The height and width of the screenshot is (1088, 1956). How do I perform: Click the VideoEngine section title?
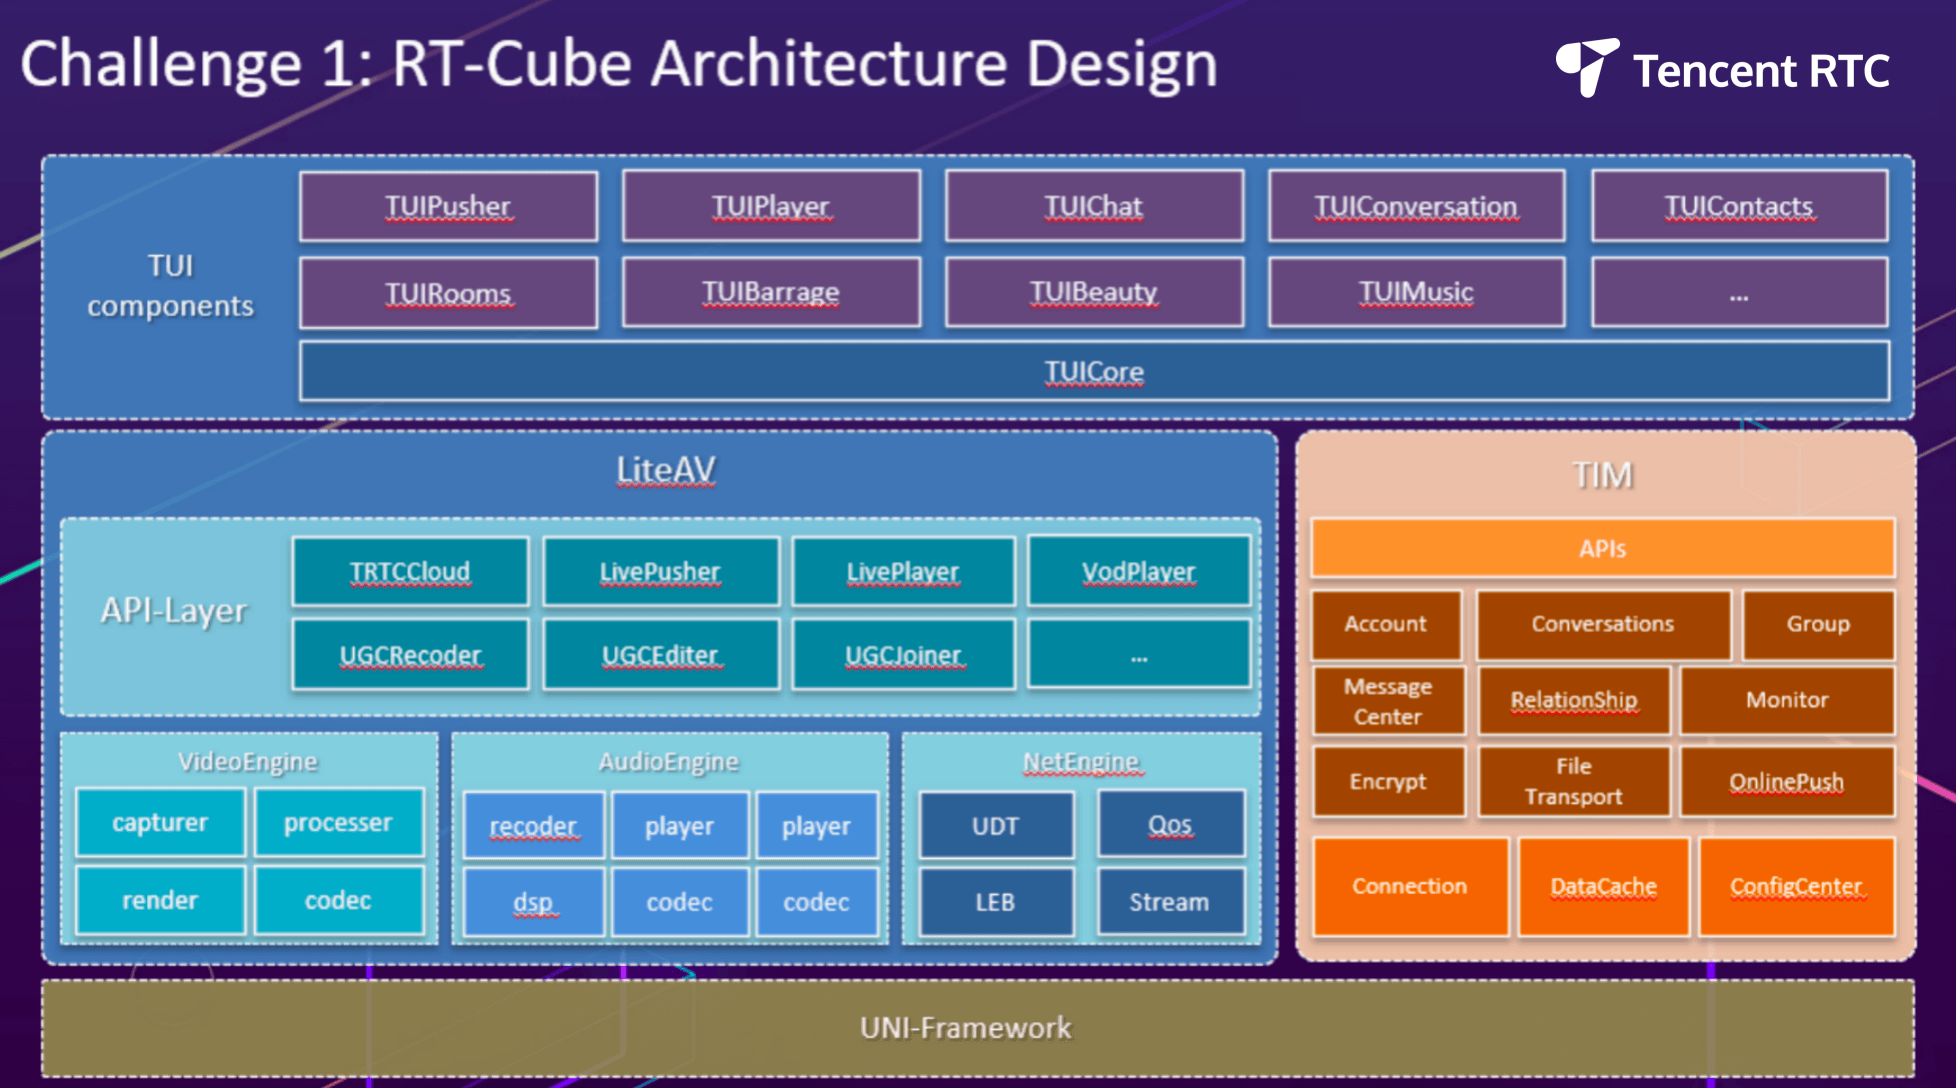coord(248,761)
